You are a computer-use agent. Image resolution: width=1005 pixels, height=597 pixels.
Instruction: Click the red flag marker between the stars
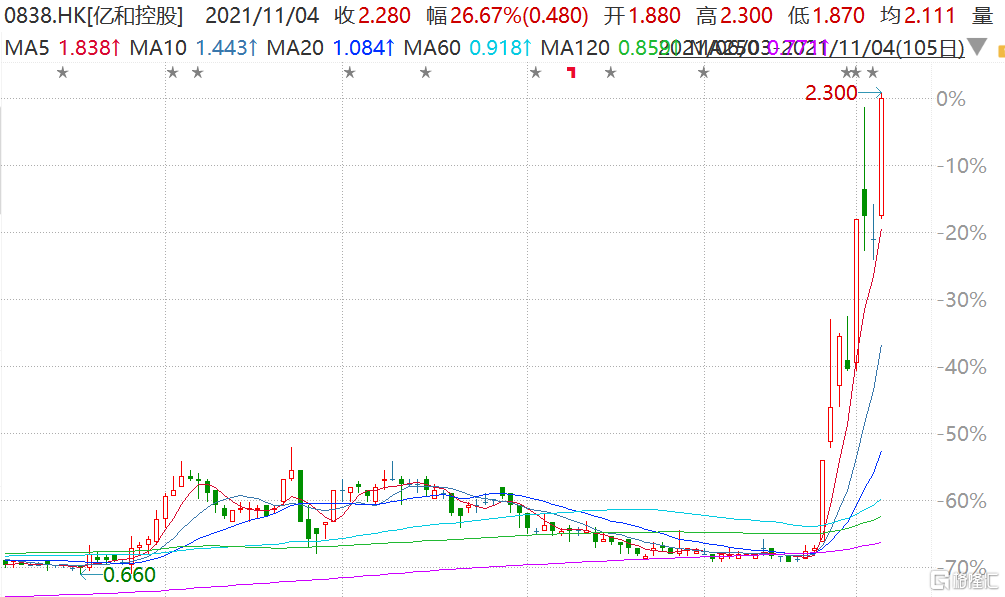[x=571, y=72]
